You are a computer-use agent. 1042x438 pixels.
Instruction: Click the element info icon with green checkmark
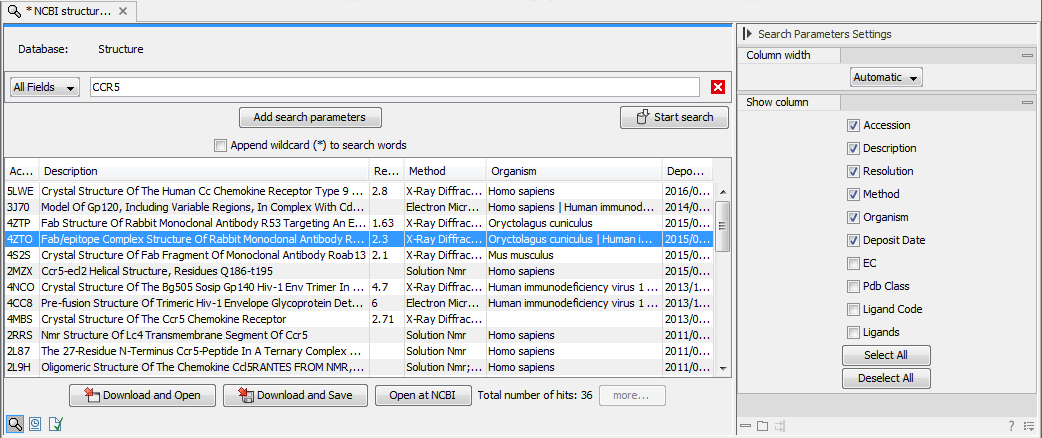tap(55, 424)
